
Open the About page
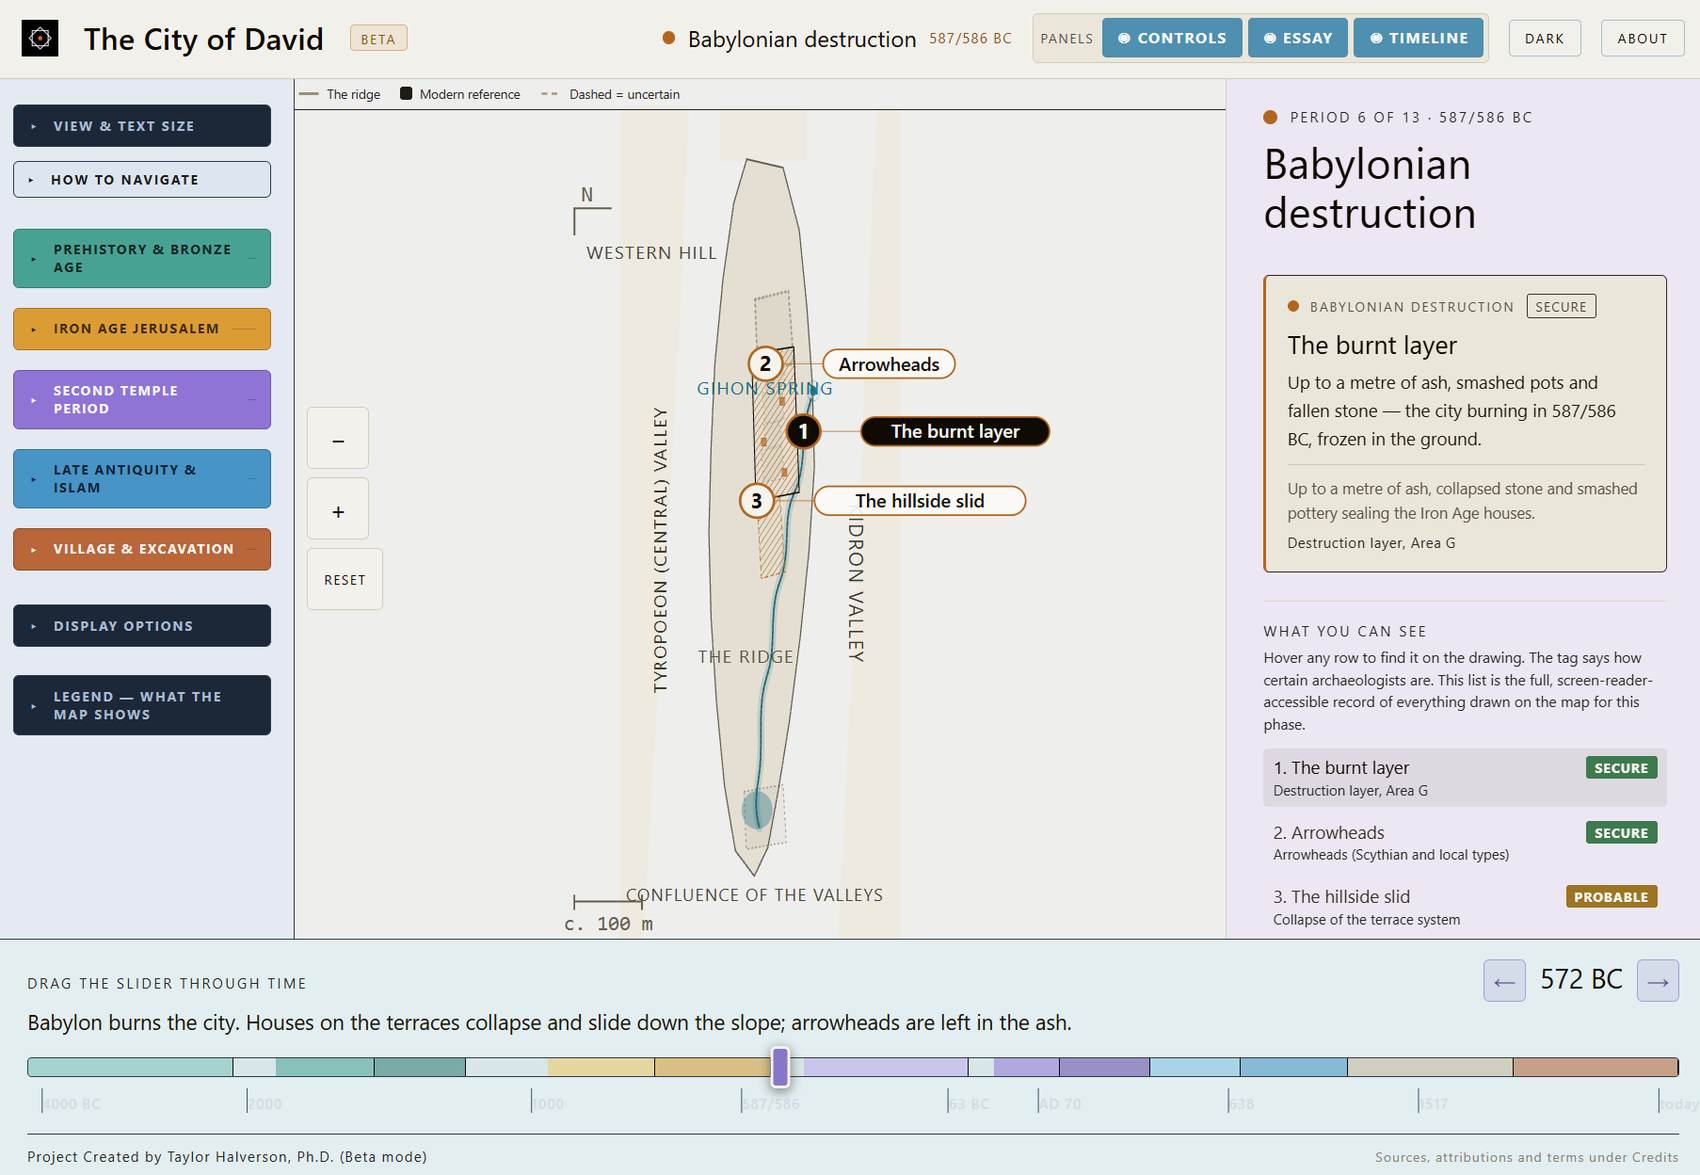tap(1642, 38)
